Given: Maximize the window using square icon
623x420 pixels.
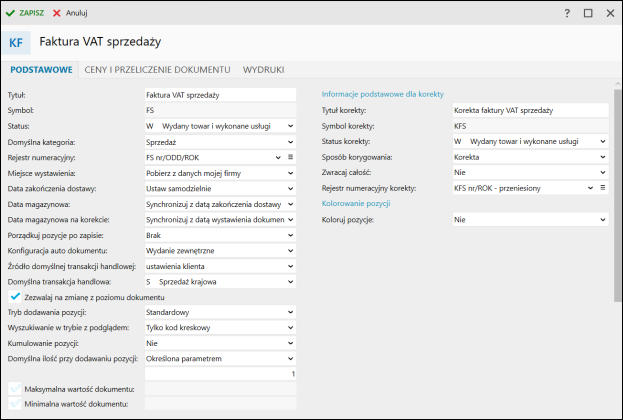Looking at the screenshot, I should [x=588, y=13].
